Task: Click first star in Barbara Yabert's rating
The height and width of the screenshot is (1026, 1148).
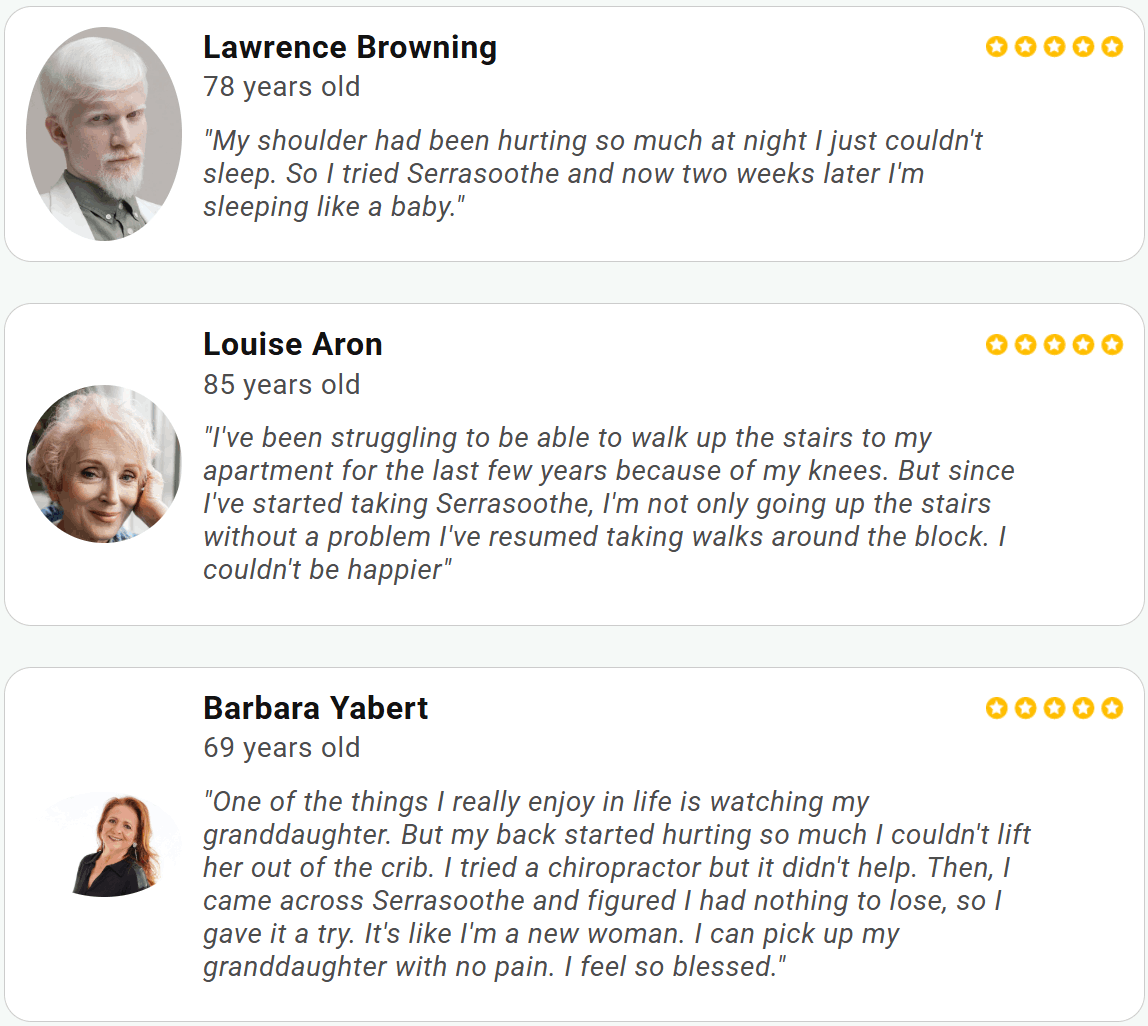Action: point(996,708)
